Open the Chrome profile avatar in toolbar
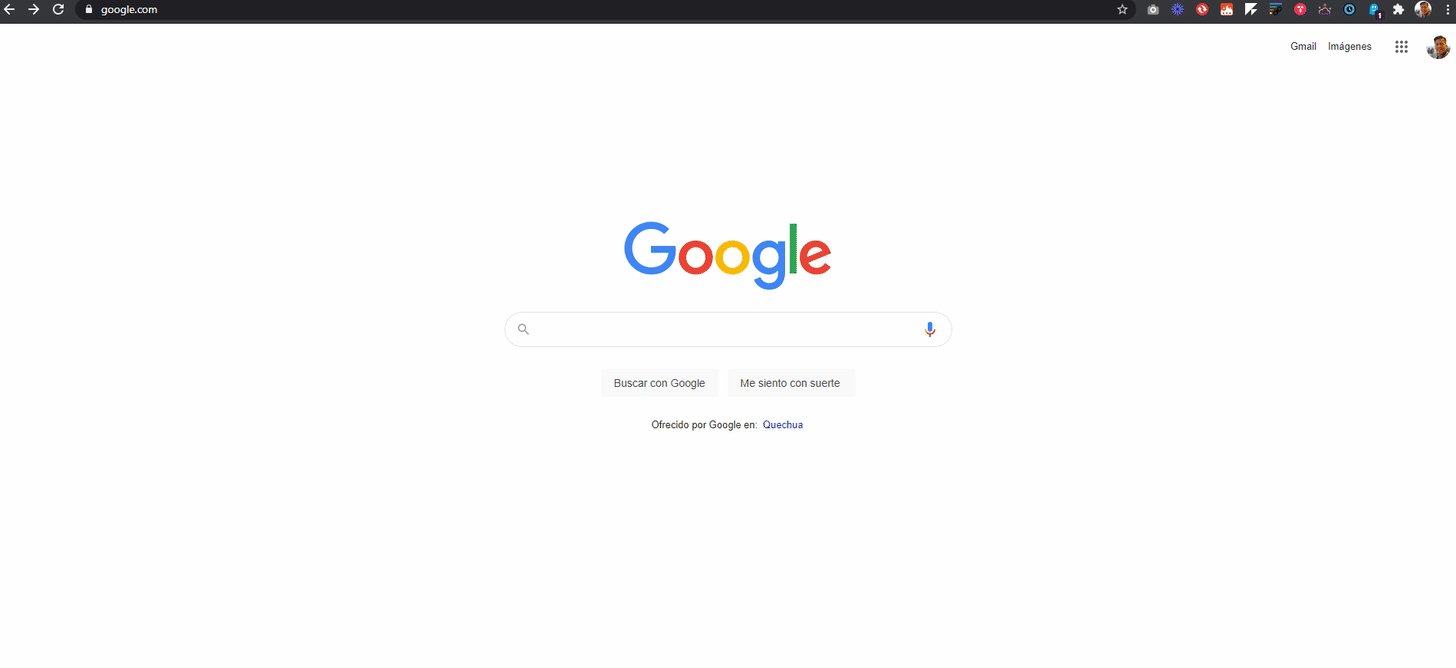Viewport: 1456px width, 668px height. [x=1423, y=9]
